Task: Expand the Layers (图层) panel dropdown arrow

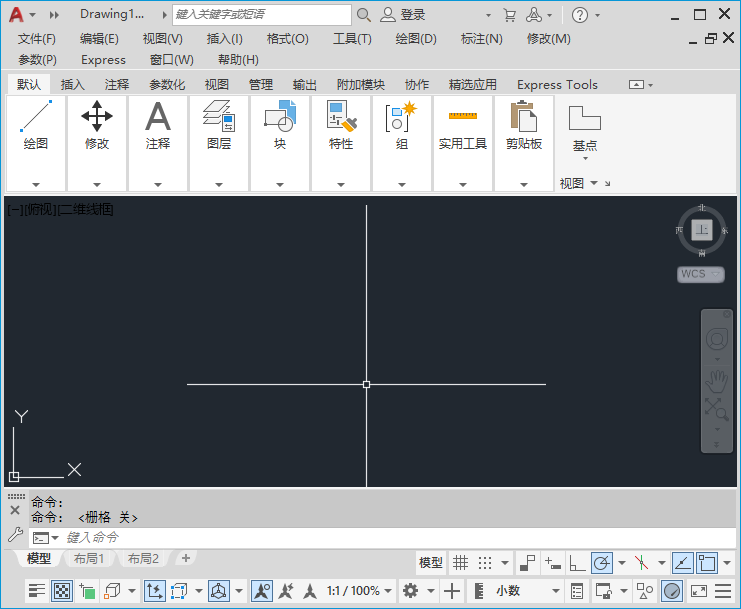Action: point(219,185)
